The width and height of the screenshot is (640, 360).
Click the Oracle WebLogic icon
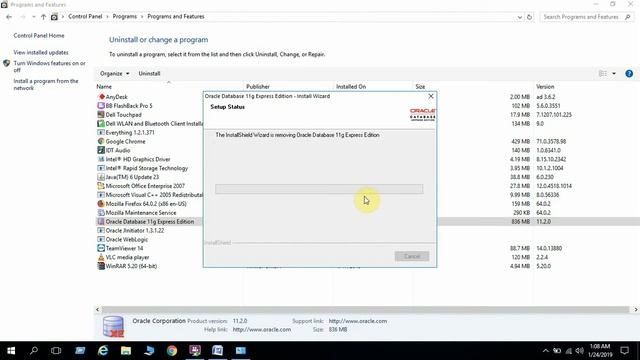[x=101, y=239]
